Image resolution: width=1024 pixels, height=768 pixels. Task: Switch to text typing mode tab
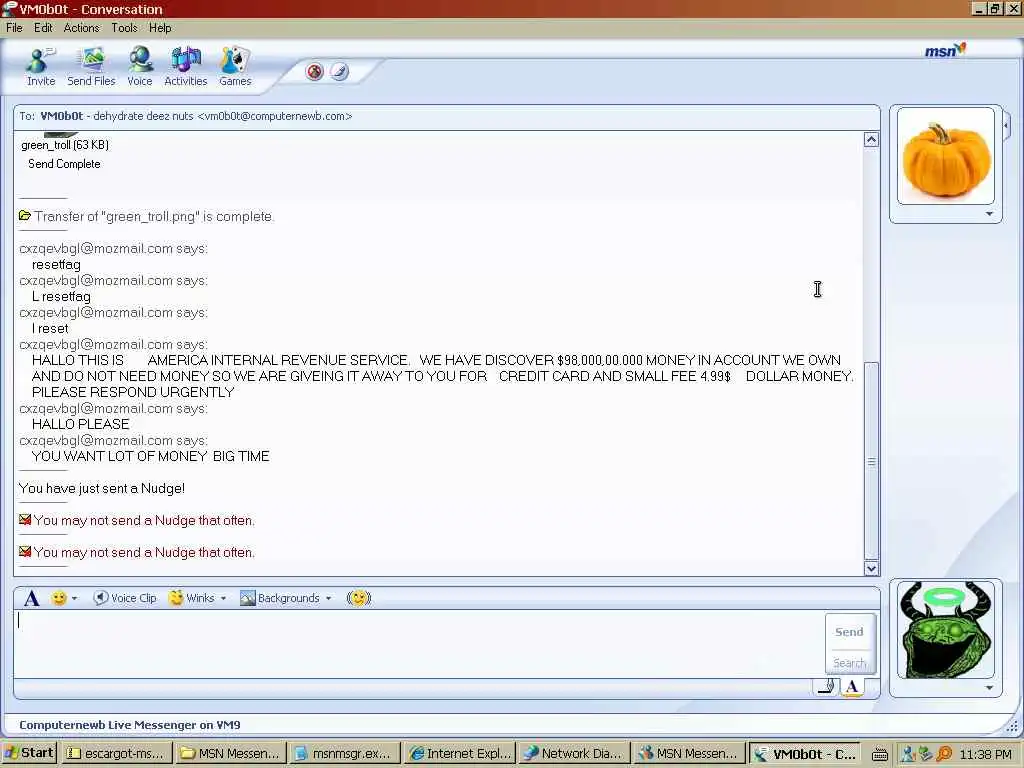click(852, 686)
